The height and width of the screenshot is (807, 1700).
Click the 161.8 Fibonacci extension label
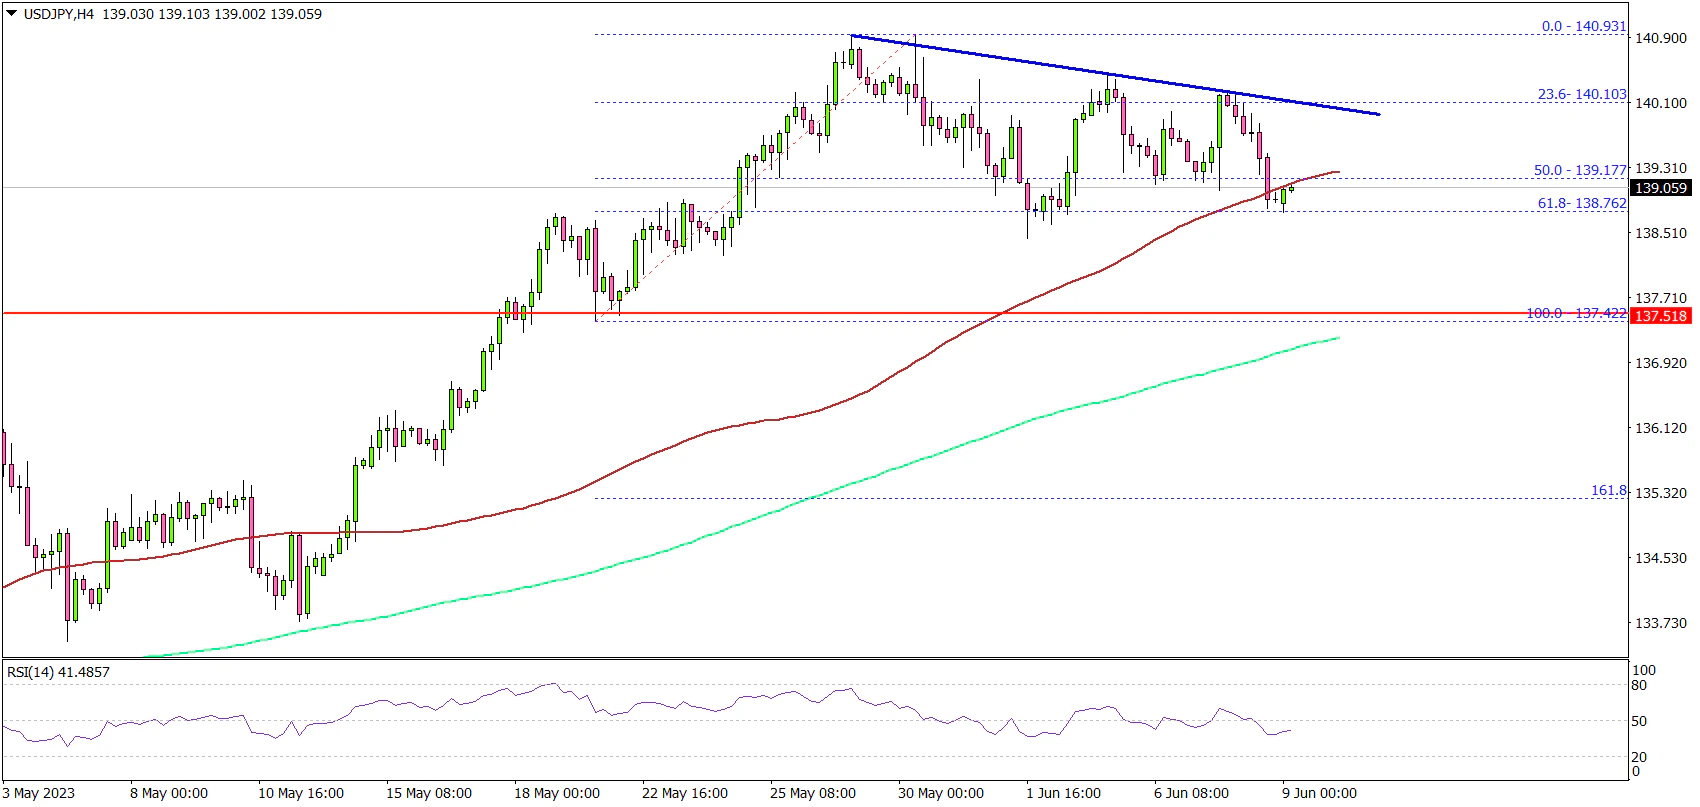(1608, 491)
